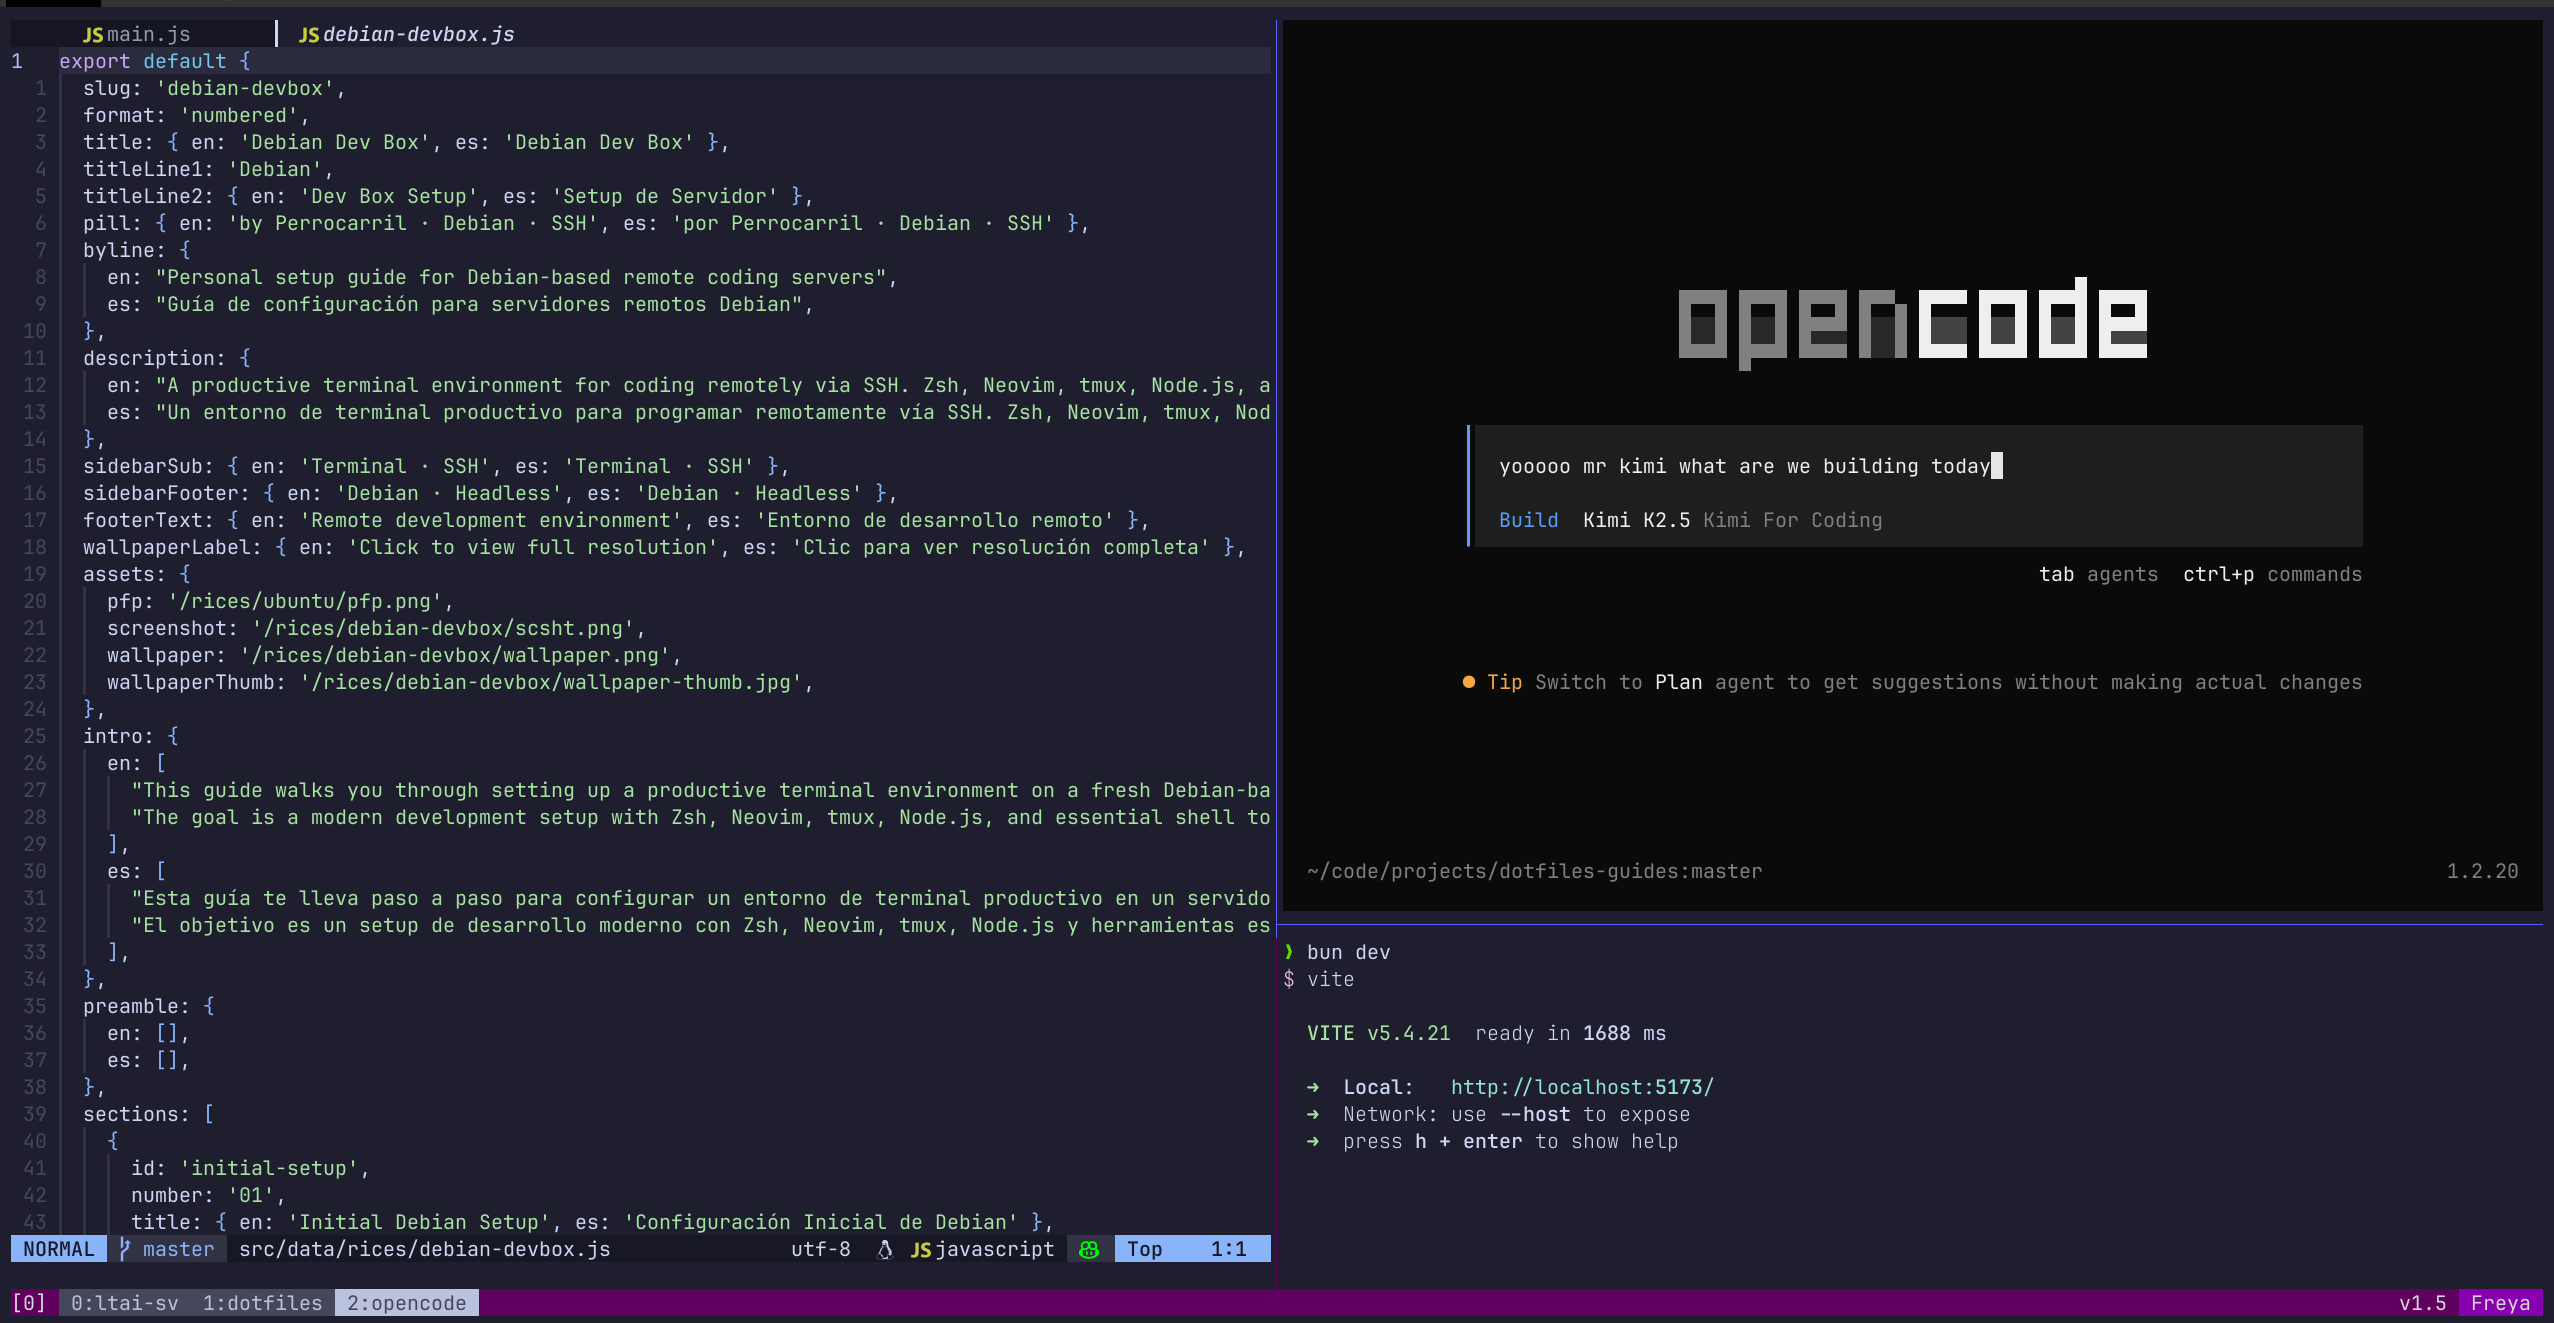This screenshot has height=1323, width=2554.
Task: Click the description: { line
Action: click(166, 358)
